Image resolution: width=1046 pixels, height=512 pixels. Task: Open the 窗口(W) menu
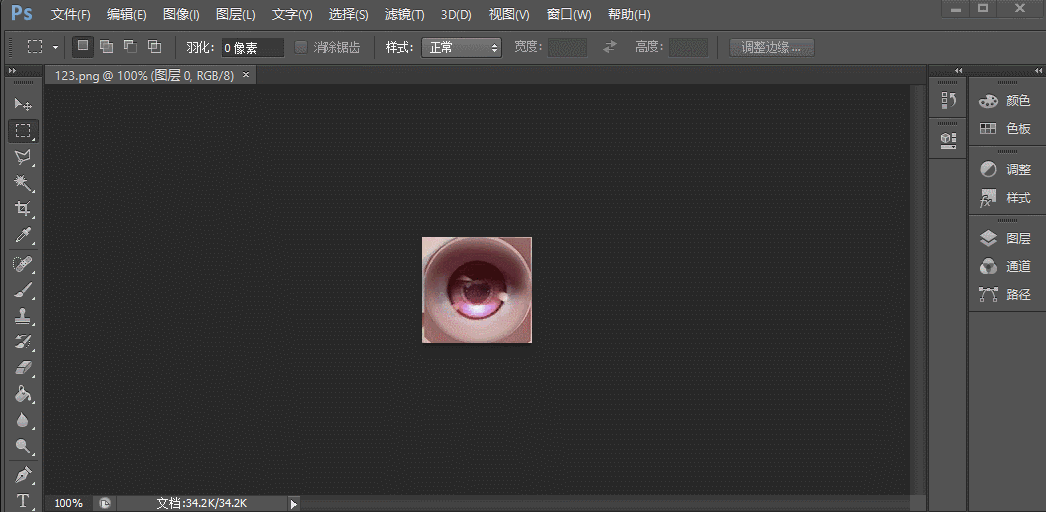pos(569,15)
